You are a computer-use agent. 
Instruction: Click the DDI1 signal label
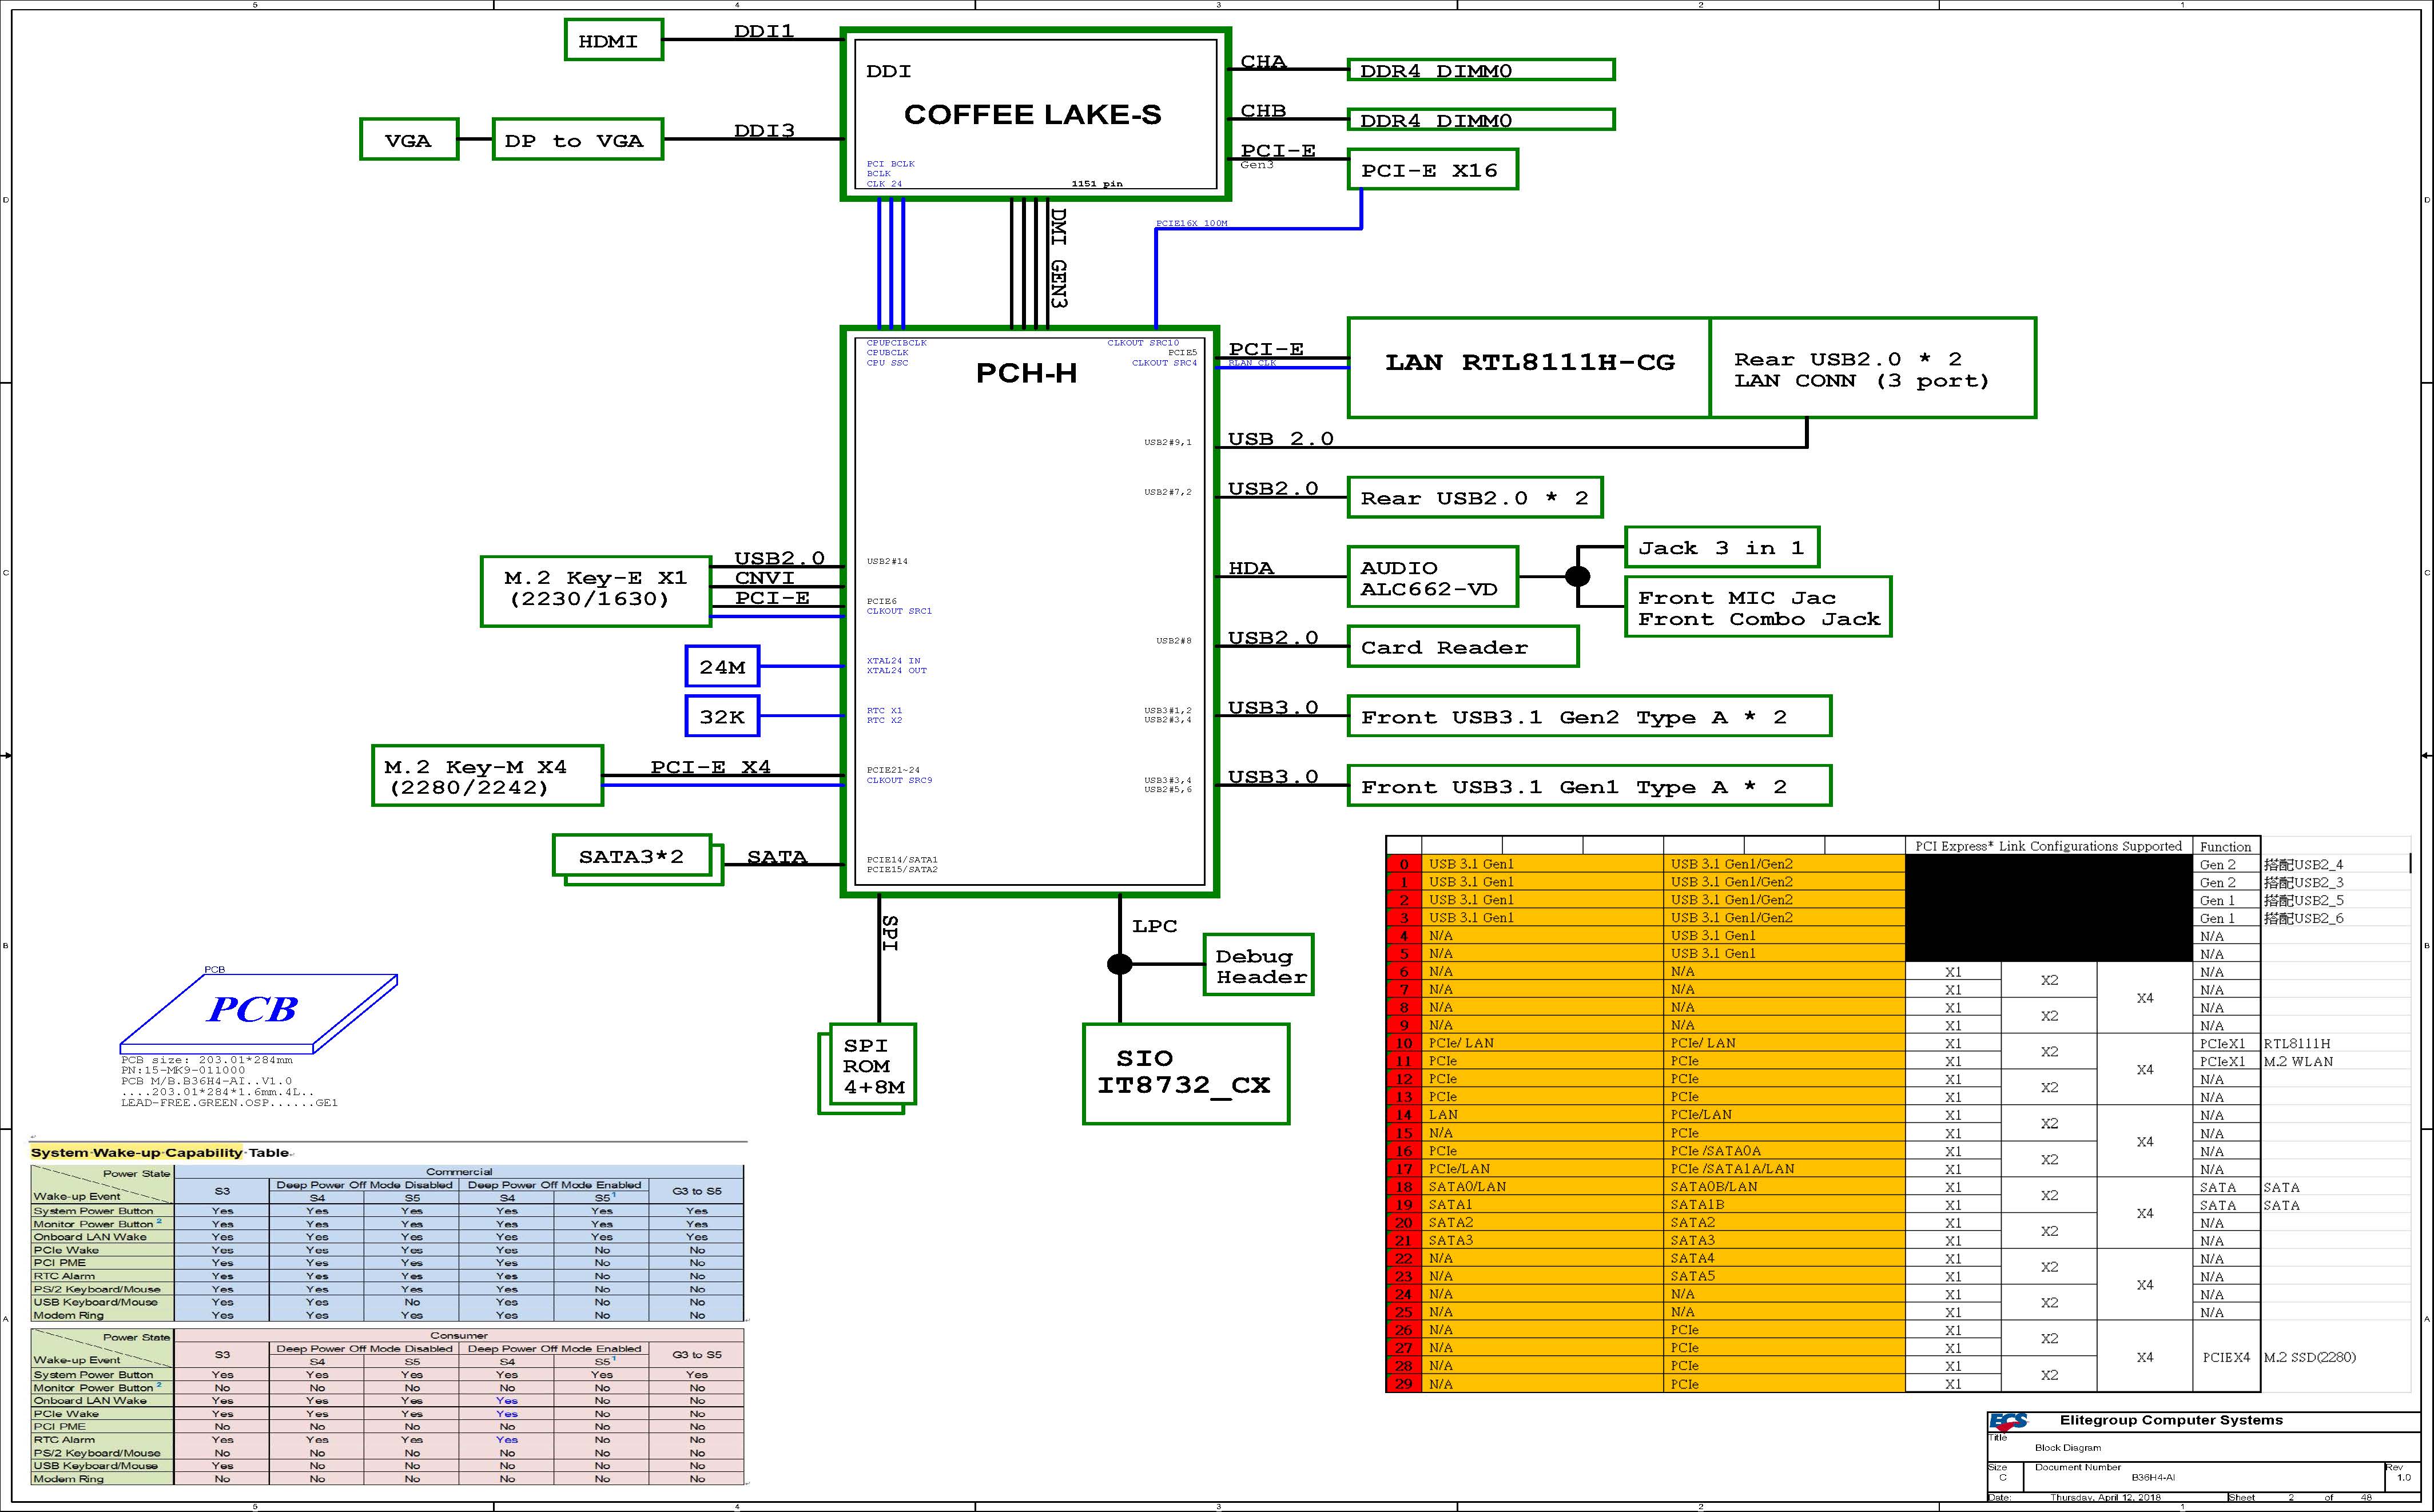(764, 31)
